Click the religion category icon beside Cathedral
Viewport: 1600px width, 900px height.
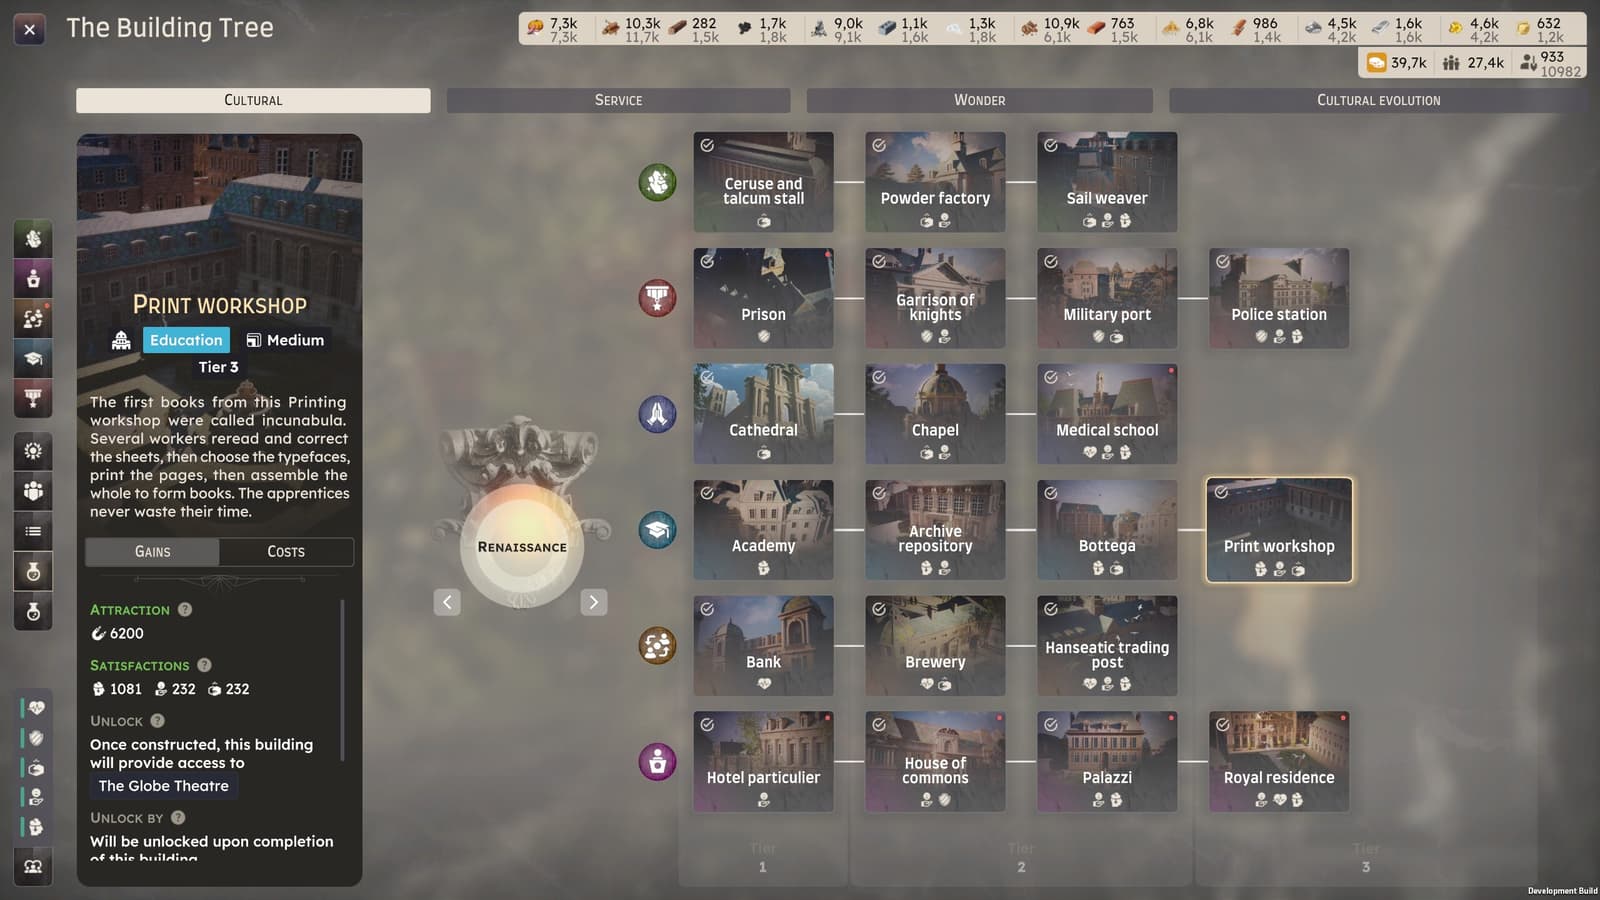(657, 414)
